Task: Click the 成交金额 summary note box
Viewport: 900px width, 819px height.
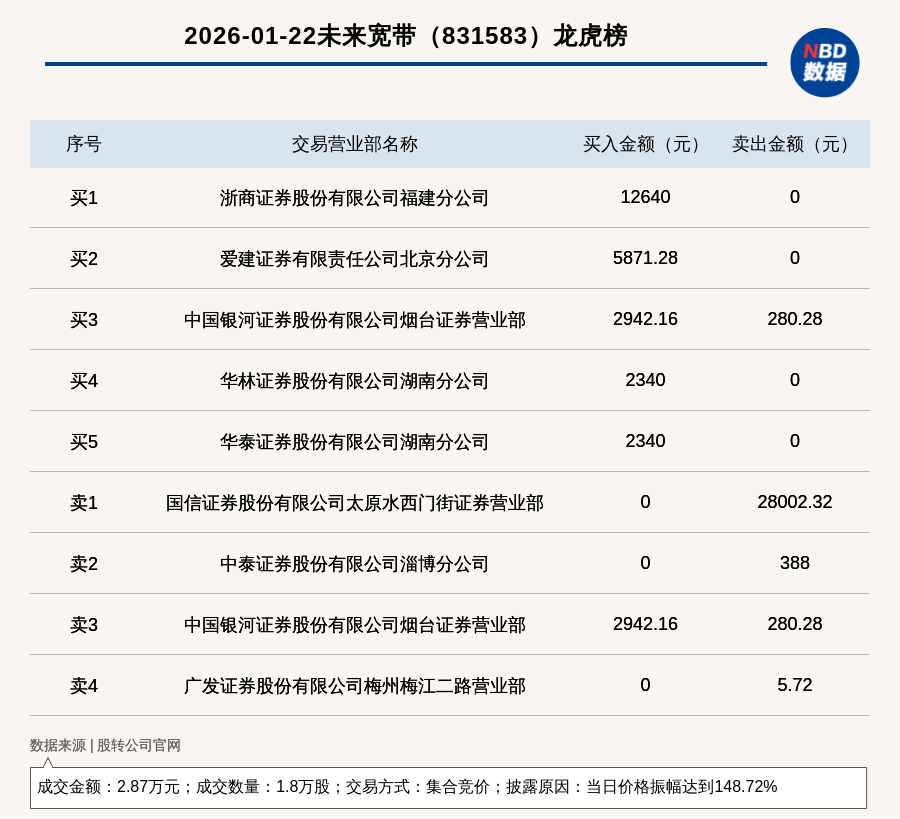Action: click(448, 787)
